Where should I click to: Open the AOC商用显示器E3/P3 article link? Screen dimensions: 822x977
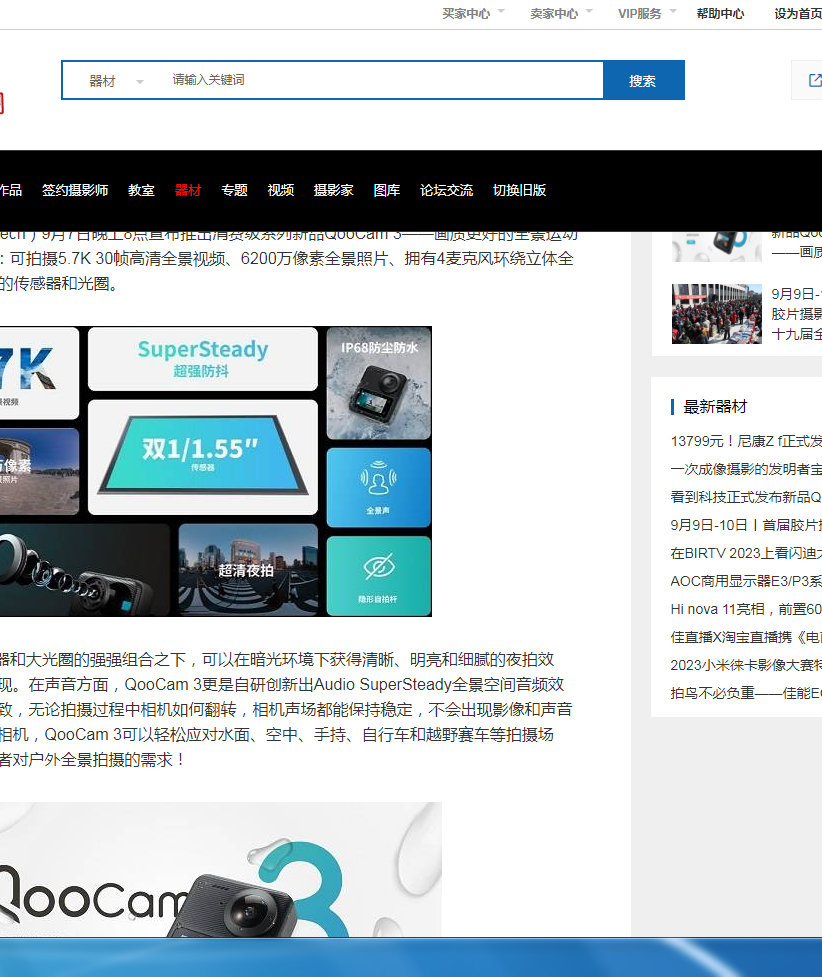pyautogui.click(x=746, y=581)
